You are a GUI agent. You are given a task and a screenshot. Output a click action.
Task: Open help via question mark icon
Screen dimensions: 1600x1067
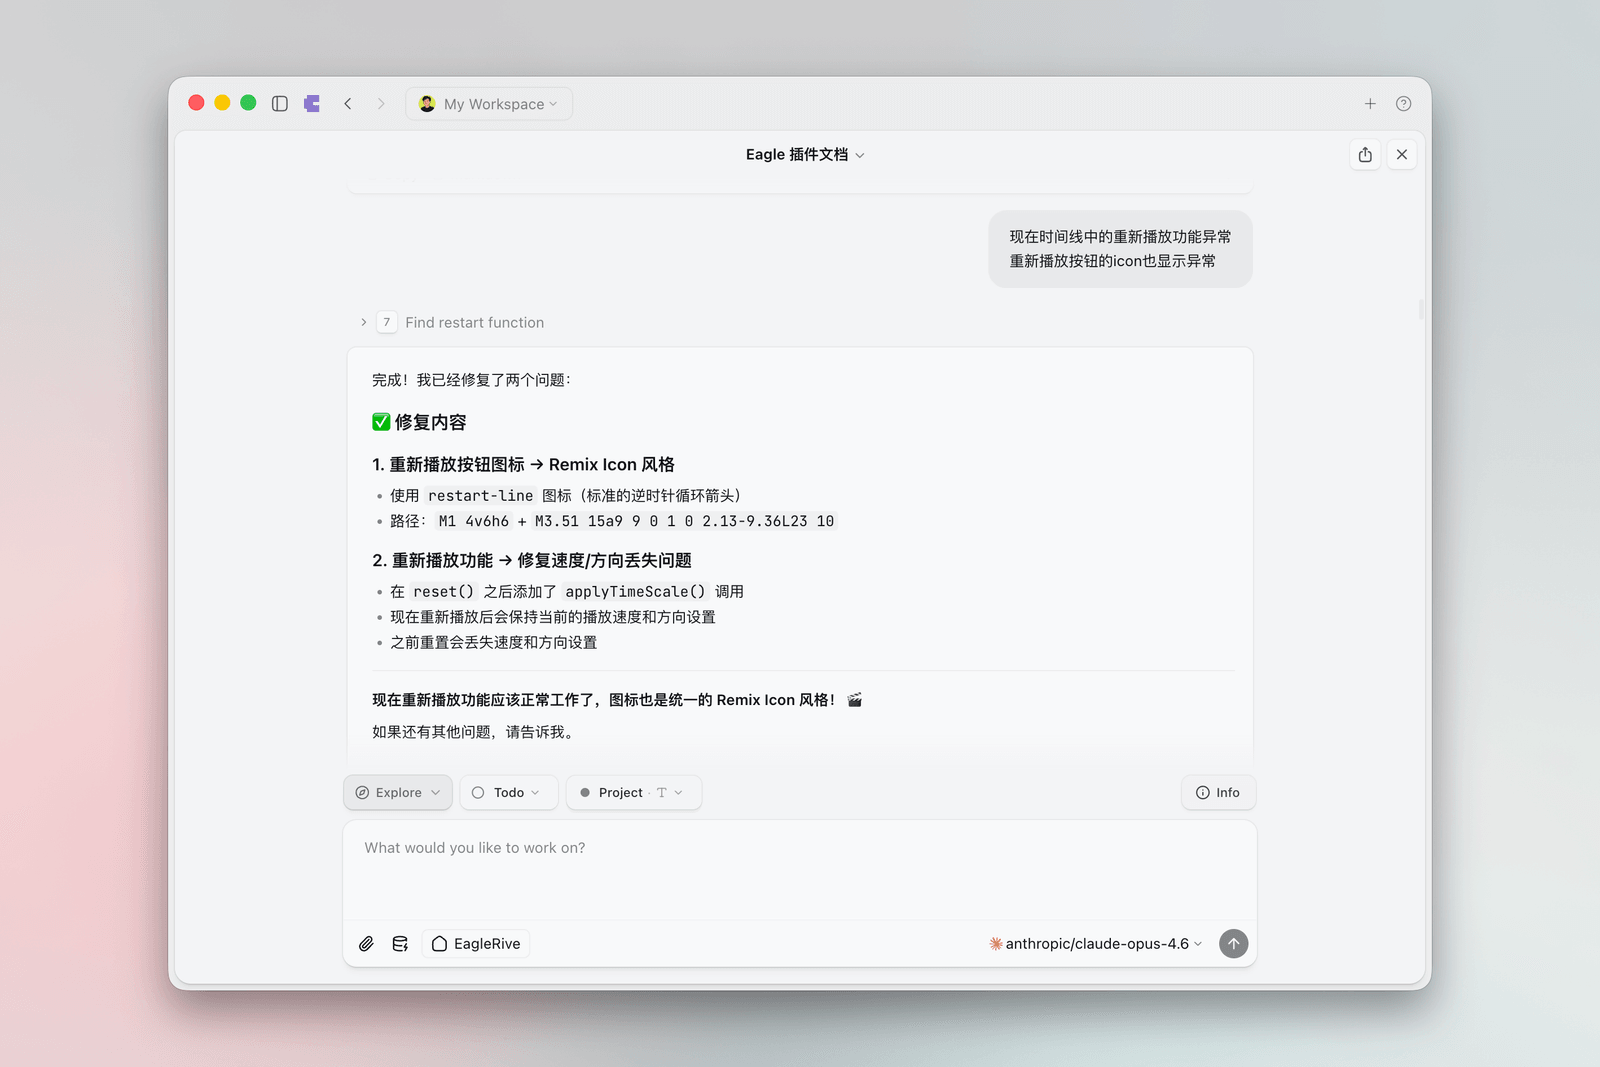1403,104
